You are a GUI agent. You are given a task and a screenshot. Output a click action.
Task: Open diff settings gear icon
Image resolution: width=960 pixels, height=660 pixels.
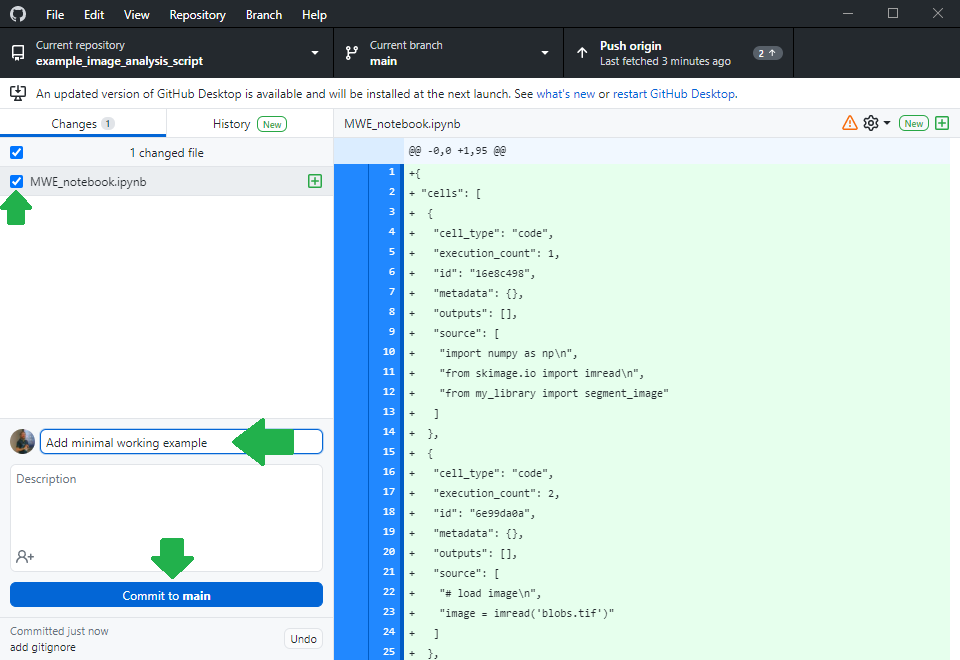(x=871, y=123)
